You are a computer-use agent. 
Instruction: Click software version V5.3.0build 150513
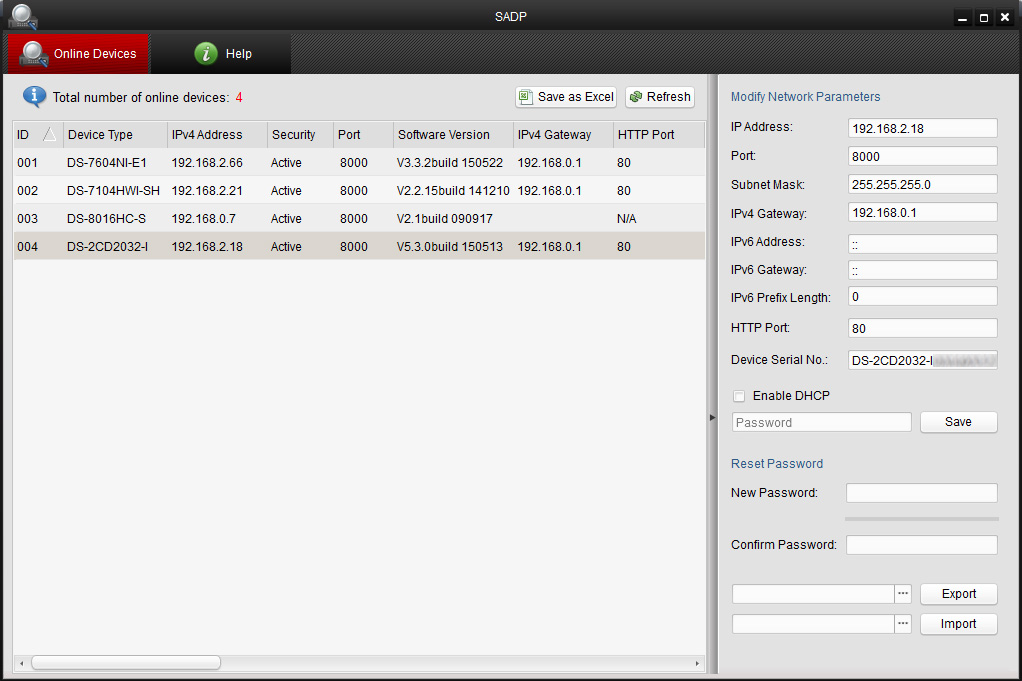450,246
